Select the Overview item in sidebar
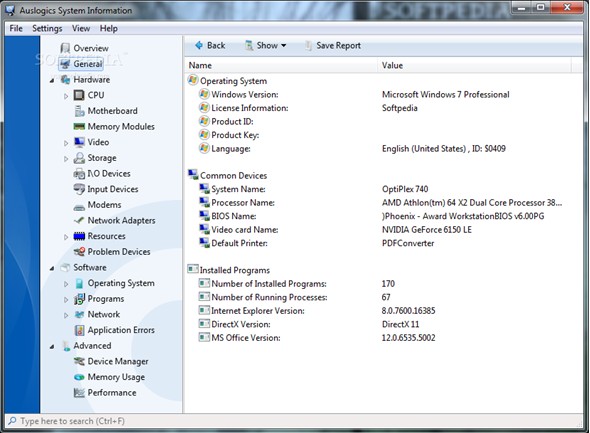Image resolution: width=590 pixels, height=433 pixels. pyautogui.click(x=85, y=48)
